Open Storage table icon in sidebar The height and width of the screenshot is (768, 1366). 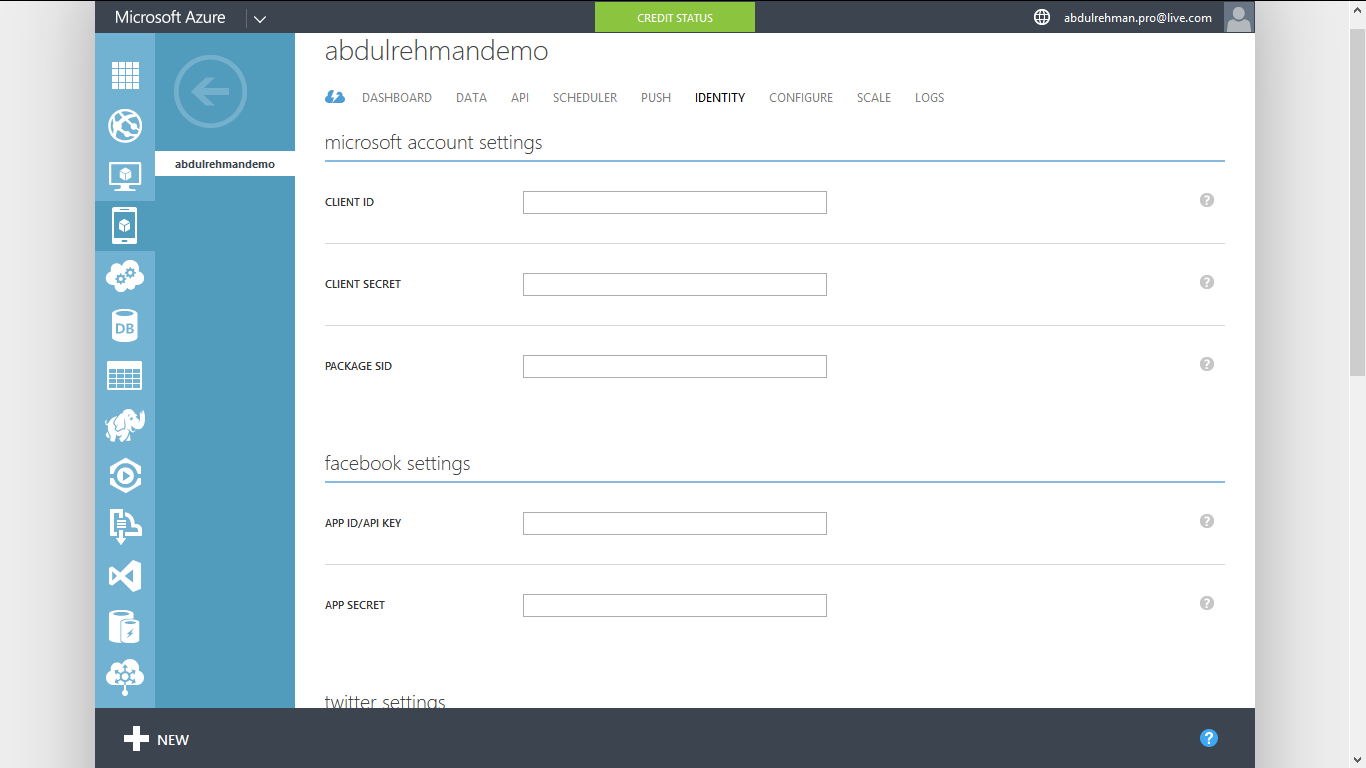coord(125,376)
